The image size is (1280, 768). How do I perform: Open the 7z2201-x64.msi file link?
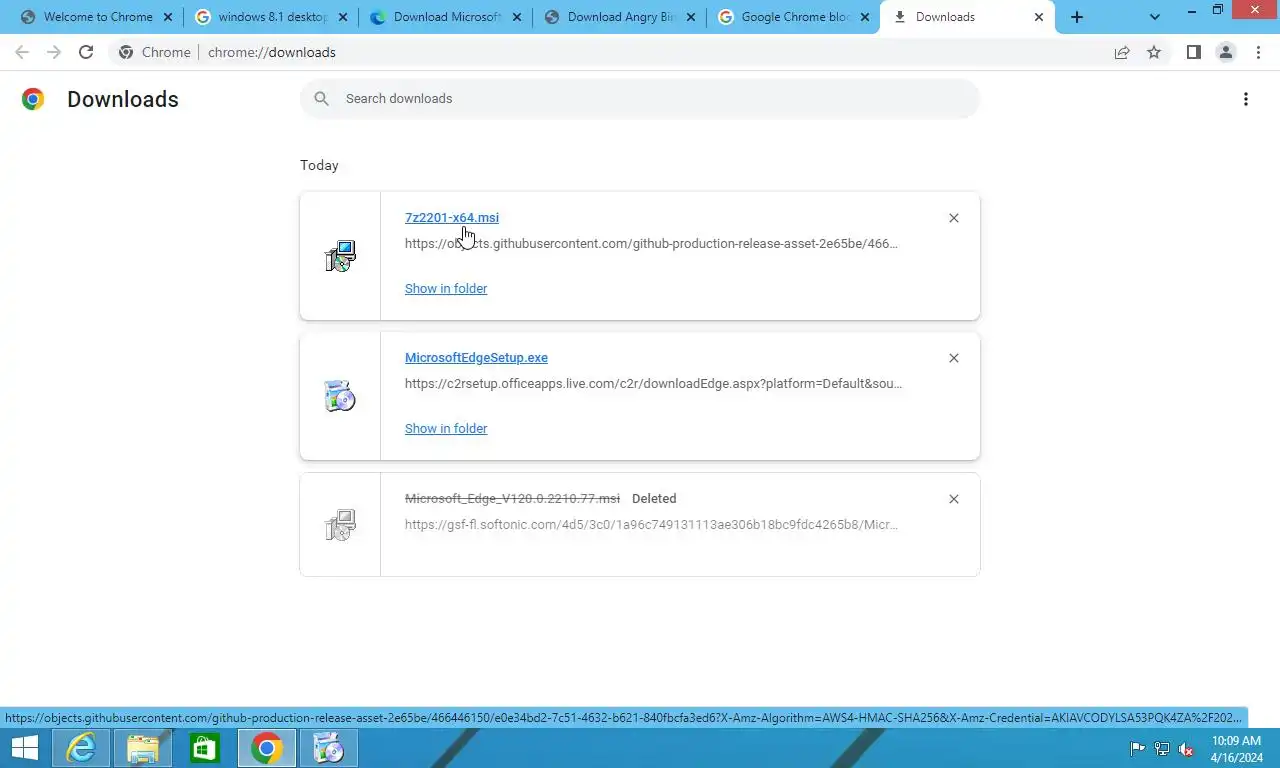tap(452, 218)
